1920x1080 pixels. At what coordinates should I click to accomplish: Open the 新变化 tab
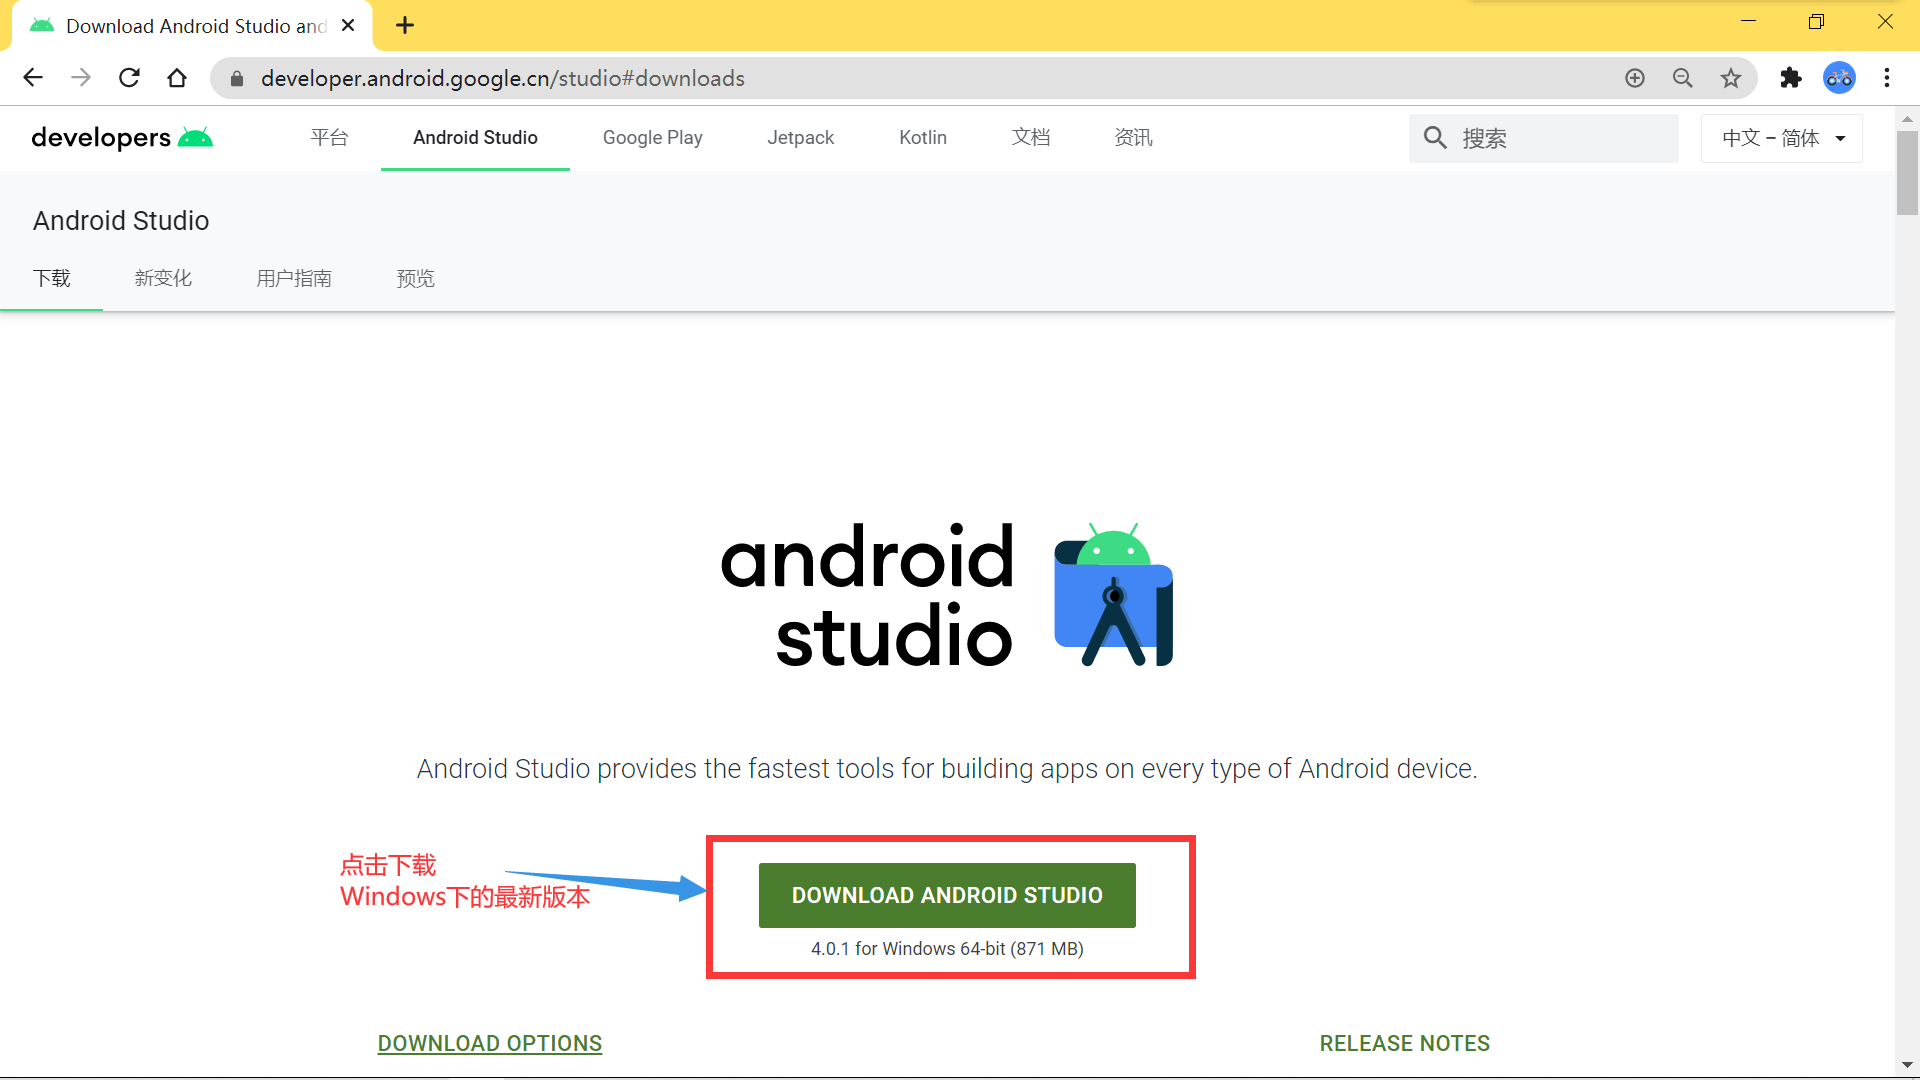(x=163, y=279)
